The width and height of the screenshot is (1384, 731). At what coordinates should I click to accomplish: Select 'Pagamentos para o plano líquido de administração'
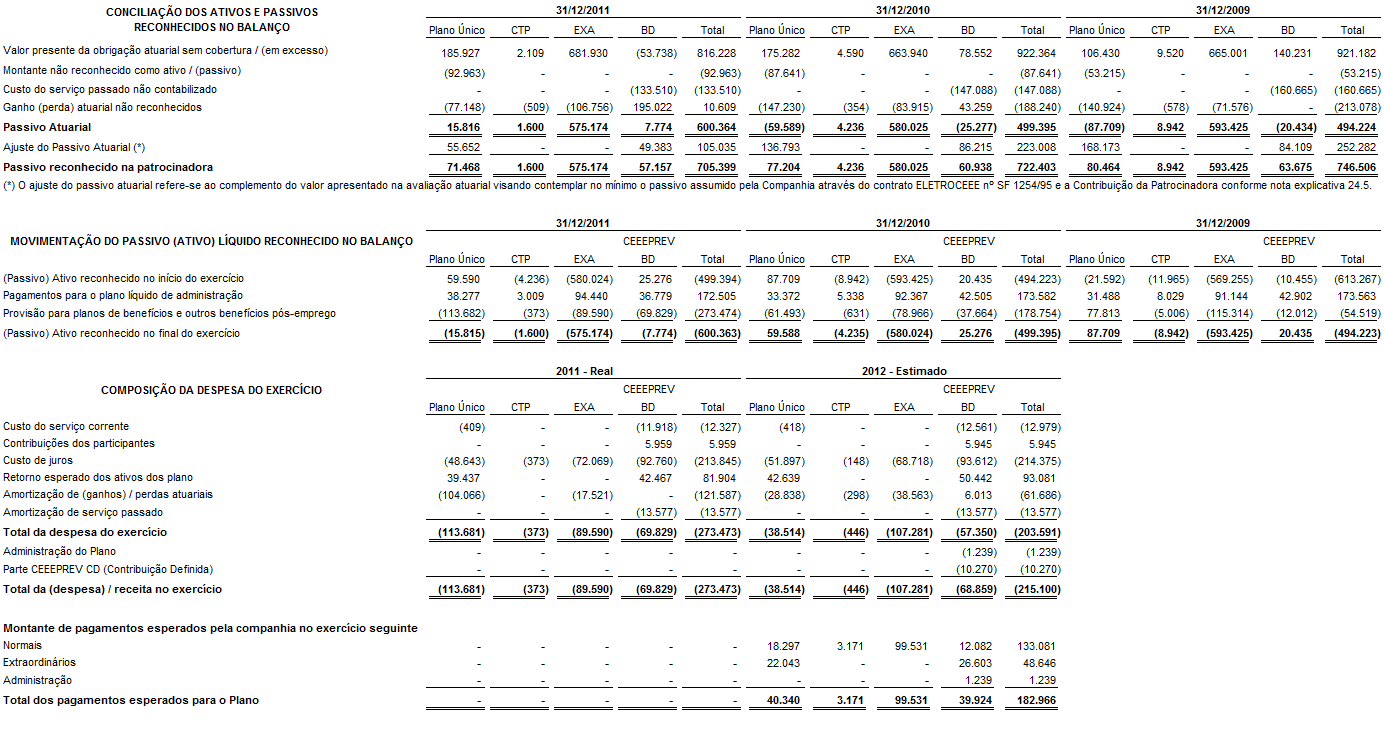[x=123, y=295]
